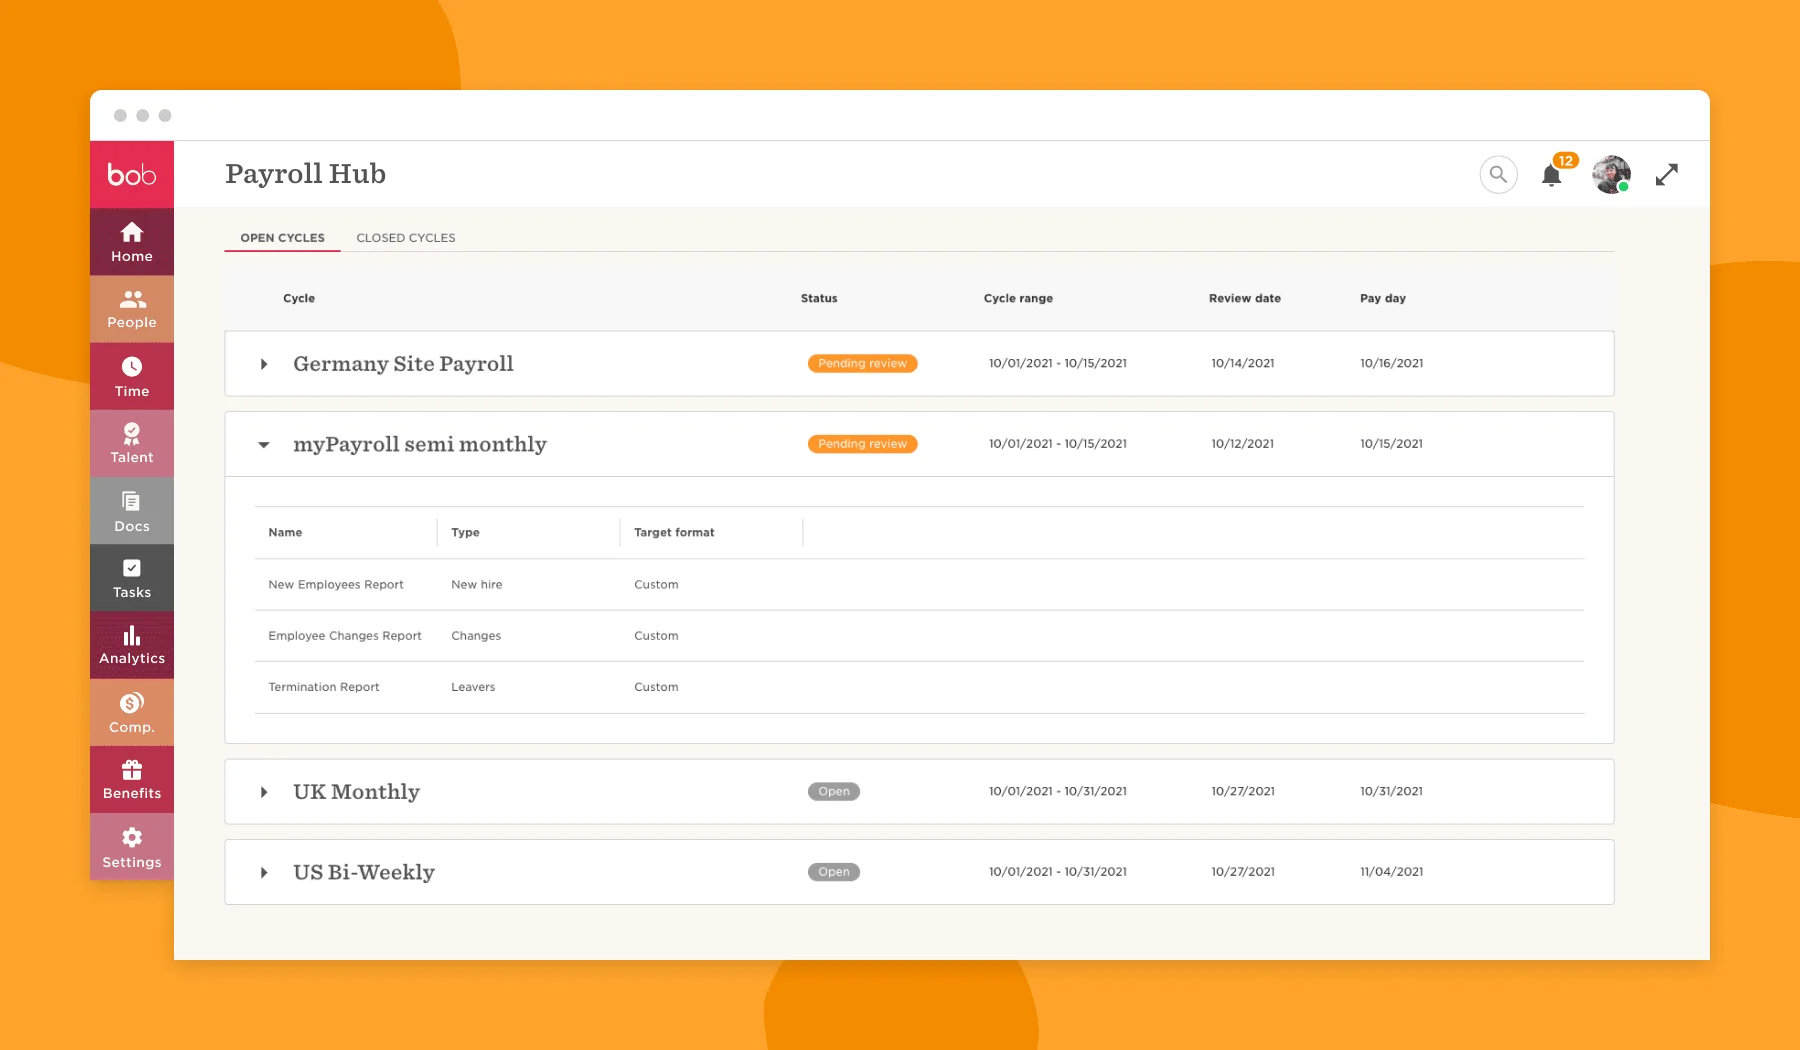The image size is (1800, 1050).
Task: Expand the Germany Site Payroll cycle
Action: pyautogui.click(x=264, y=364)
